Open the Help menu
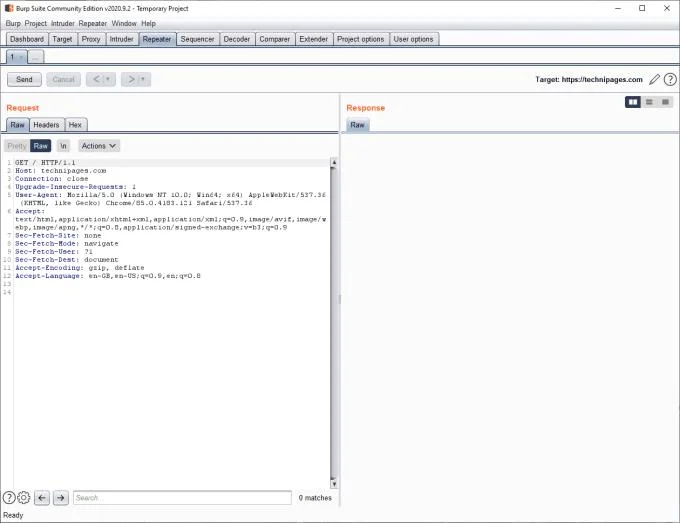680x523 pixels. point(148,23)
